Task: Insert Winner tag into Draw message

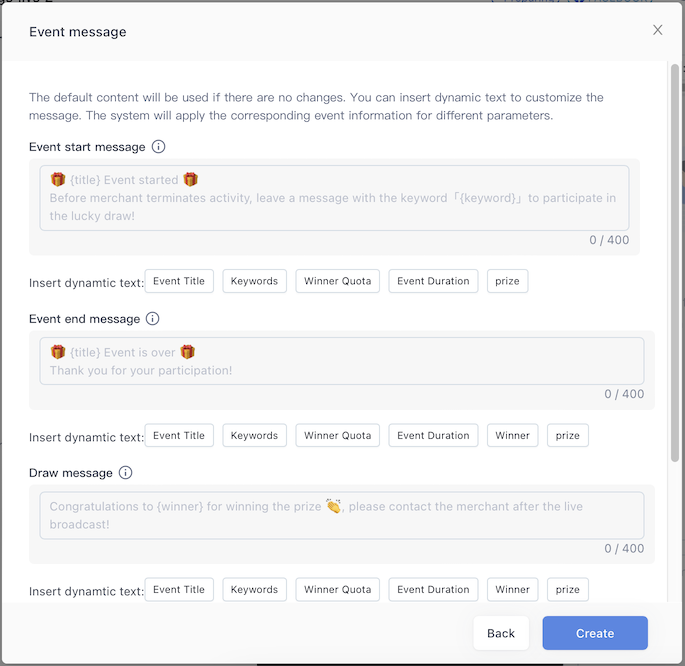Action: (x=512, y=590)
